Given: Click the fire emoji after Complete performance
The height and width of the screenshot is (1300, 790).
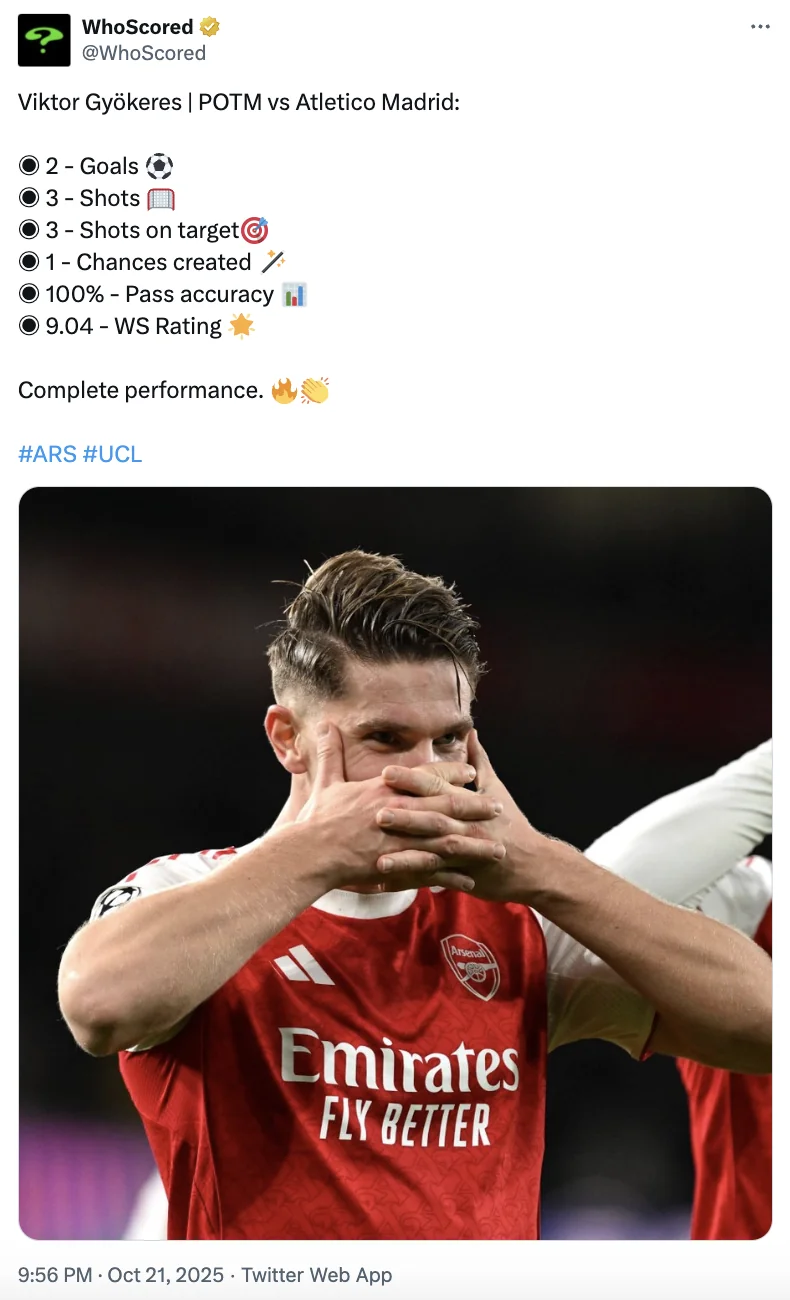Looking at the screenshot, I should 284,390.
